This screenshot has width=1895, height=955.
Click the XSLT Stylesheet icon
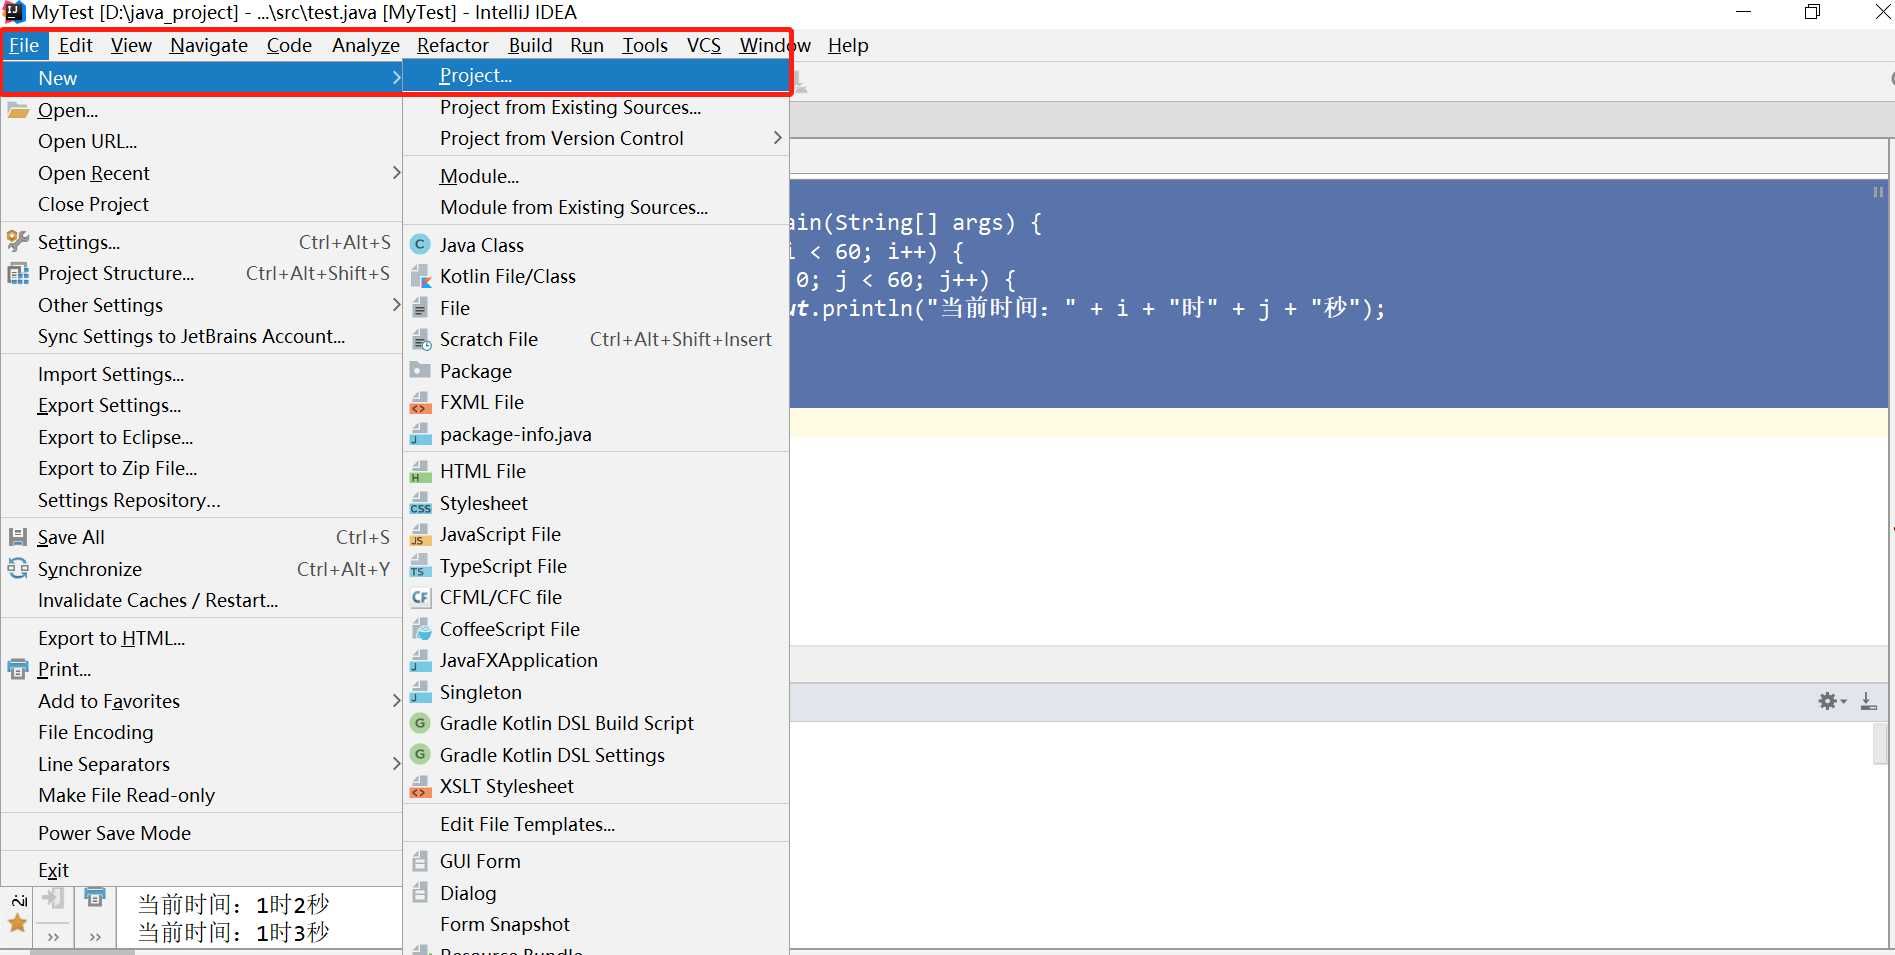[421, 786]
